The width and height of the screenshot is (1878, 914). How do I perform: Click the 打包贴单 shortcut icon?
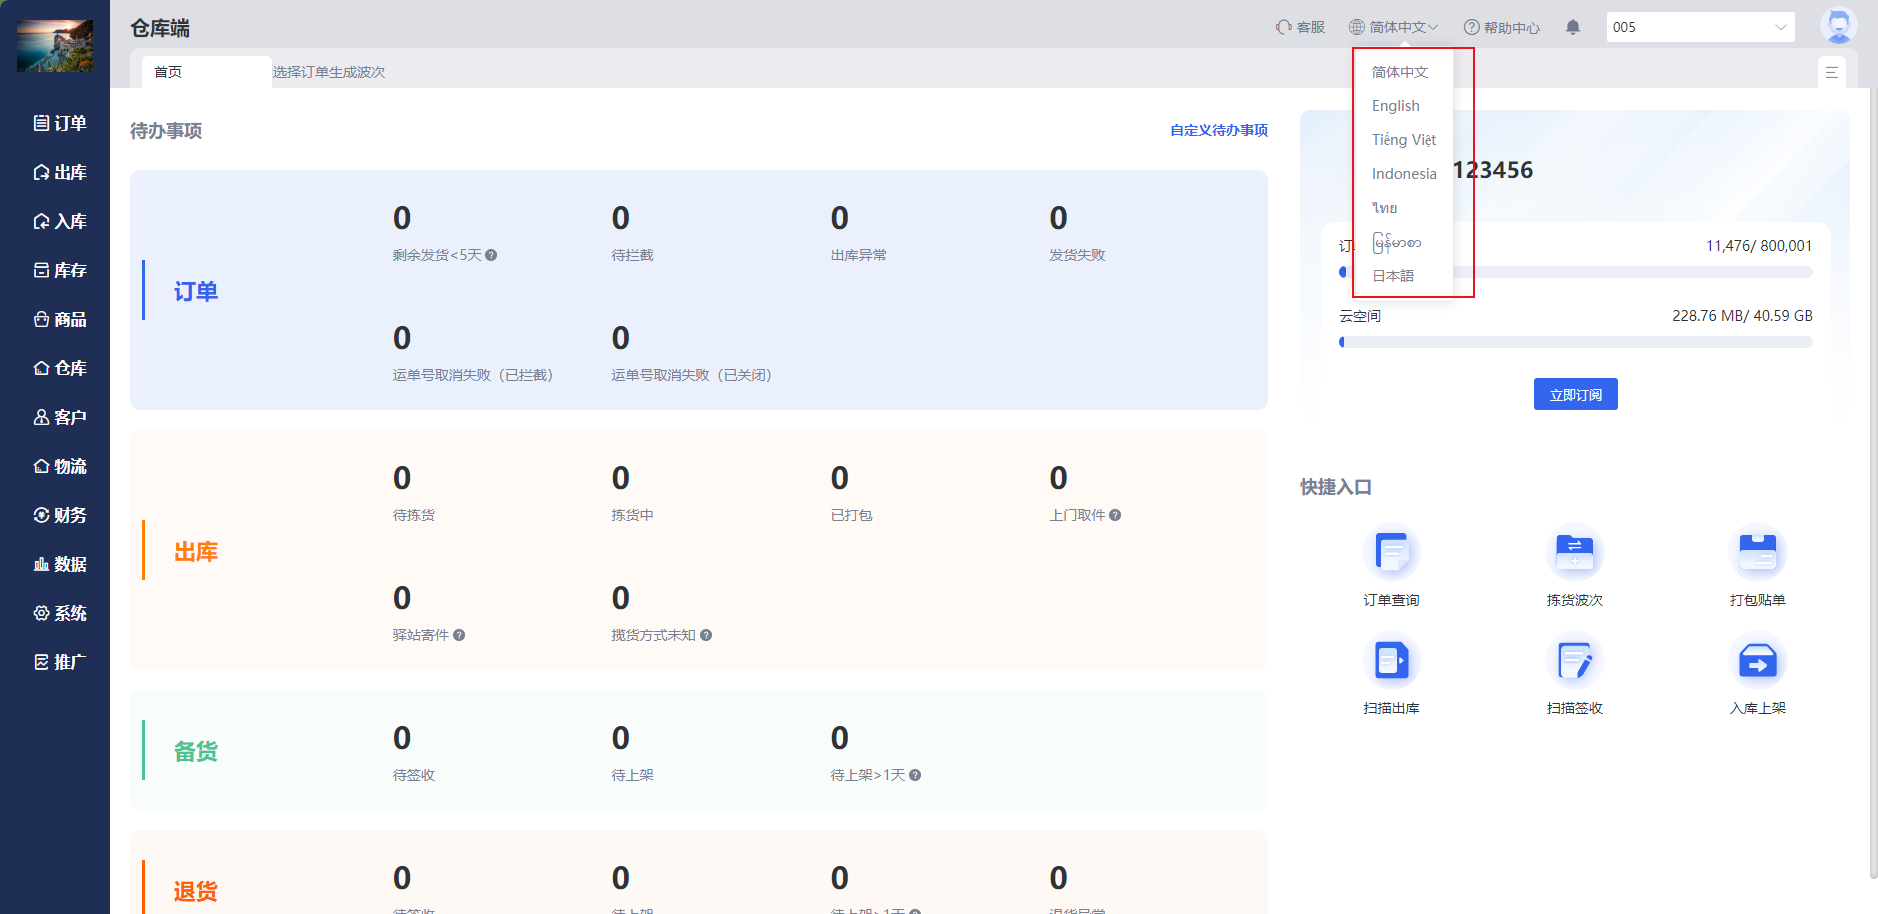1757,553
